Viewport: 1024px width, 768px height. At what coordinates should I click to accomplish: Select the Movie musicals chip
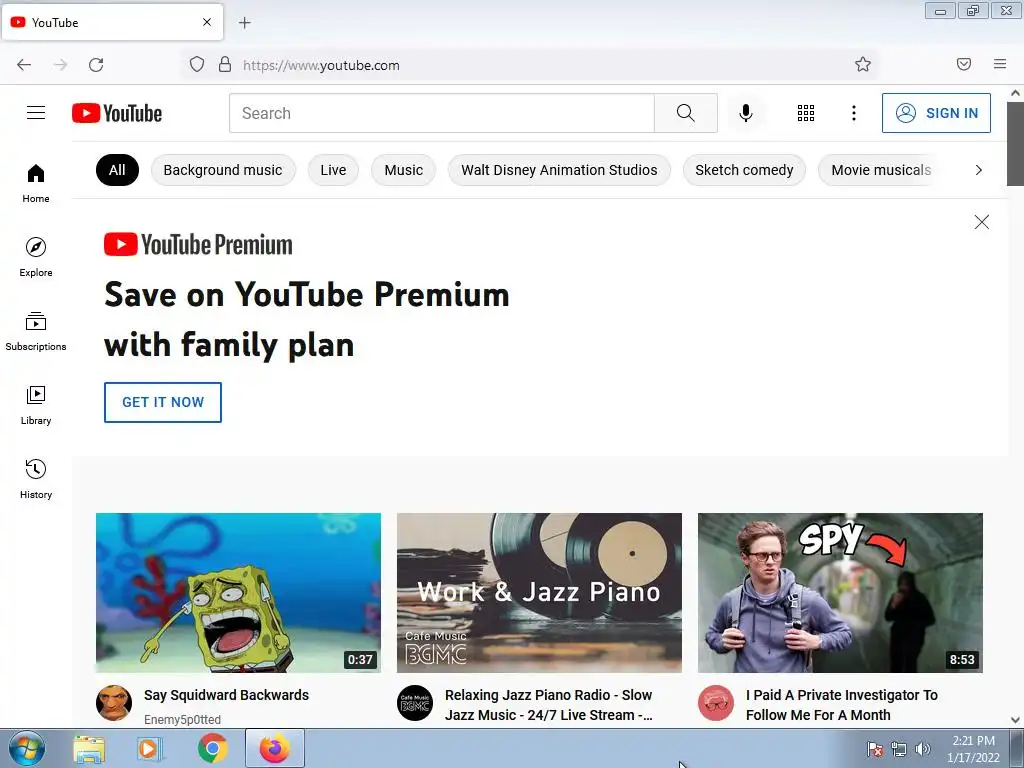(x=880, y=170)
